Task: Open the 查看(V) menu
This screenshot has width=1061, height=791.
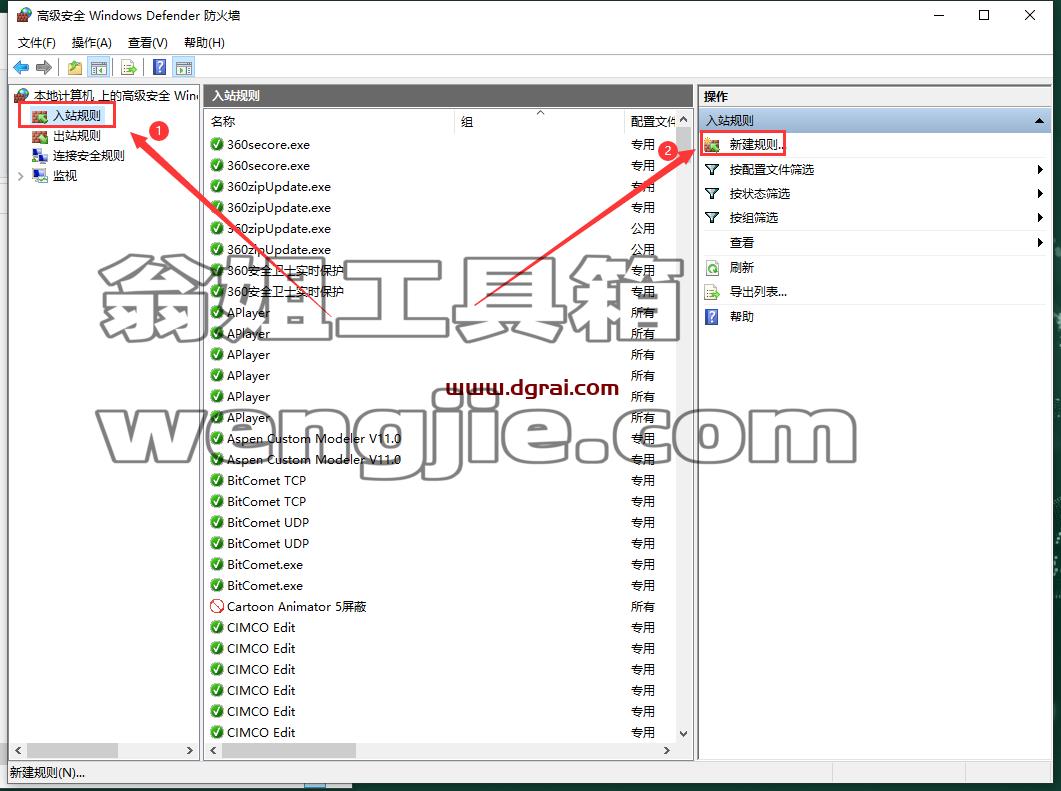Action: (148, 43)
